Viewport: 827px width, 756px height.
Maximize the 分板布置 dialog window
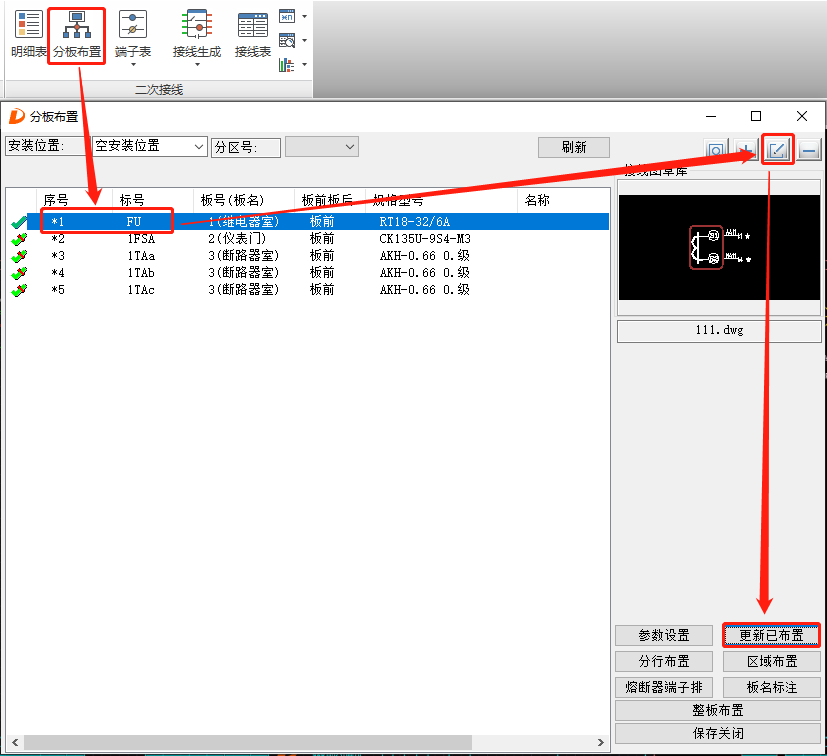(756, 116)
